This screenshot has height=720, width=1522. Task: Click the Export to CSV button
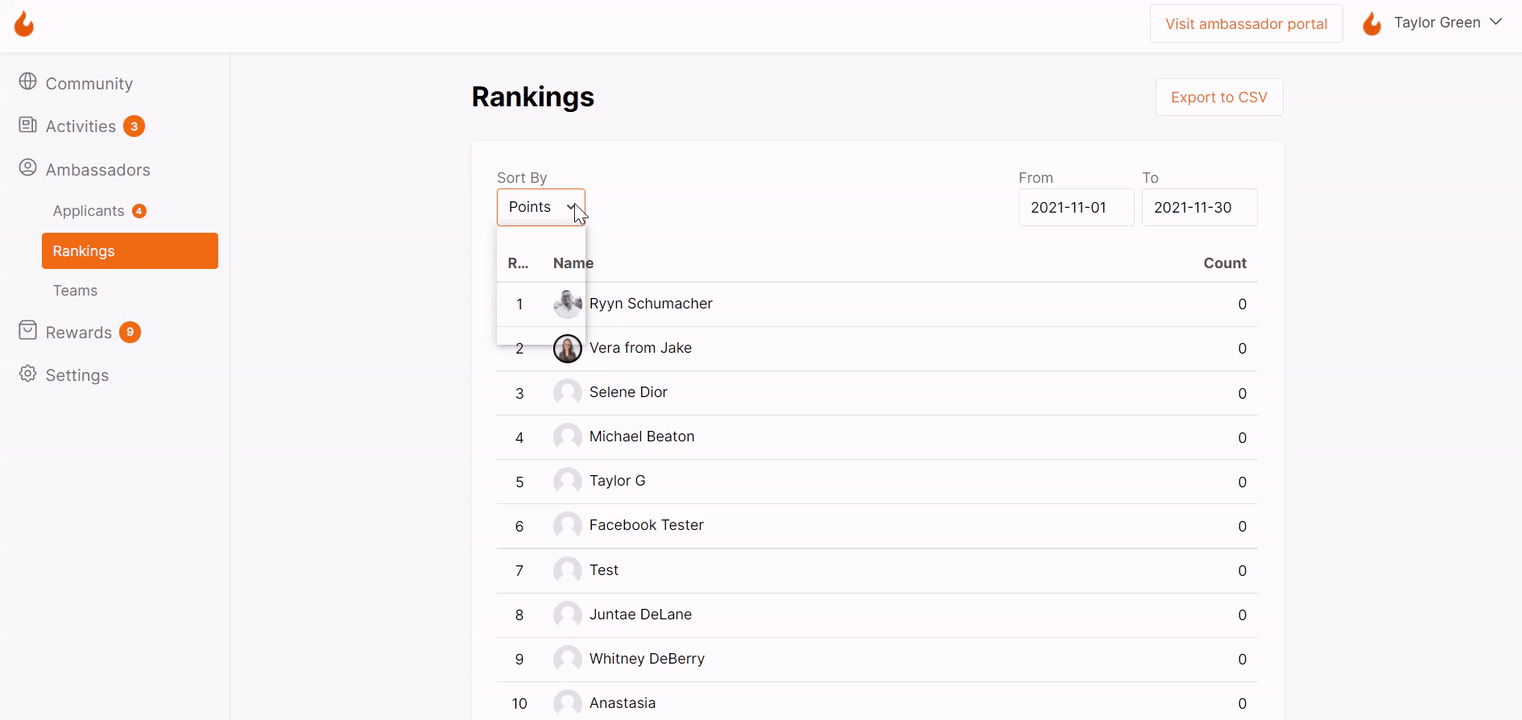click(x=1219, y=97)
